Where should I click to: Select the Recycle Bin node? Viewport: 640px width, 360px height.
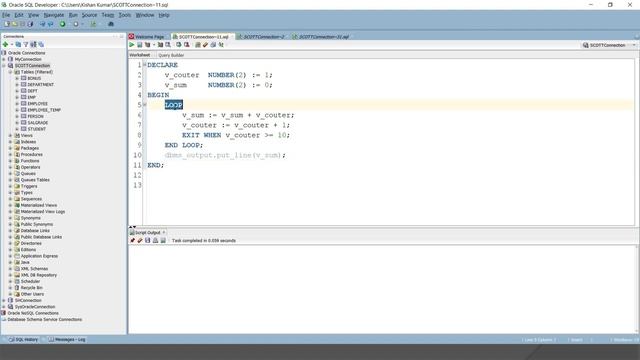[x=31, y=288]
